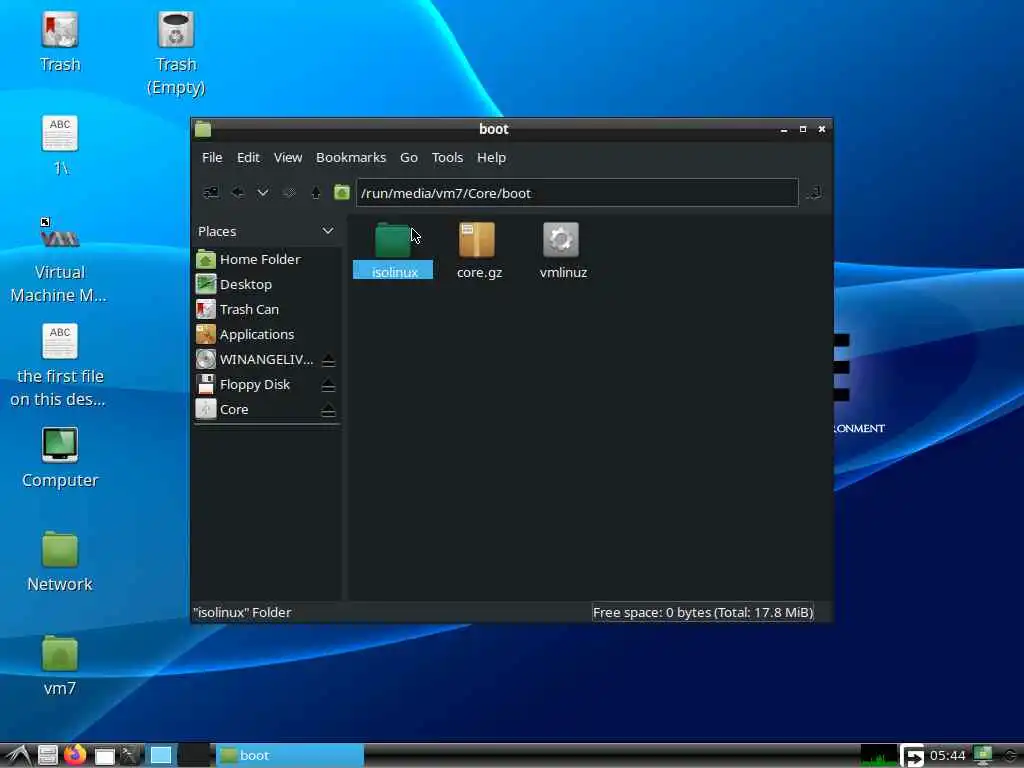This screenshot has width=1024, height=768.
Task: Open the WINANGELIV... volume in Places
Action: (256, 359)
